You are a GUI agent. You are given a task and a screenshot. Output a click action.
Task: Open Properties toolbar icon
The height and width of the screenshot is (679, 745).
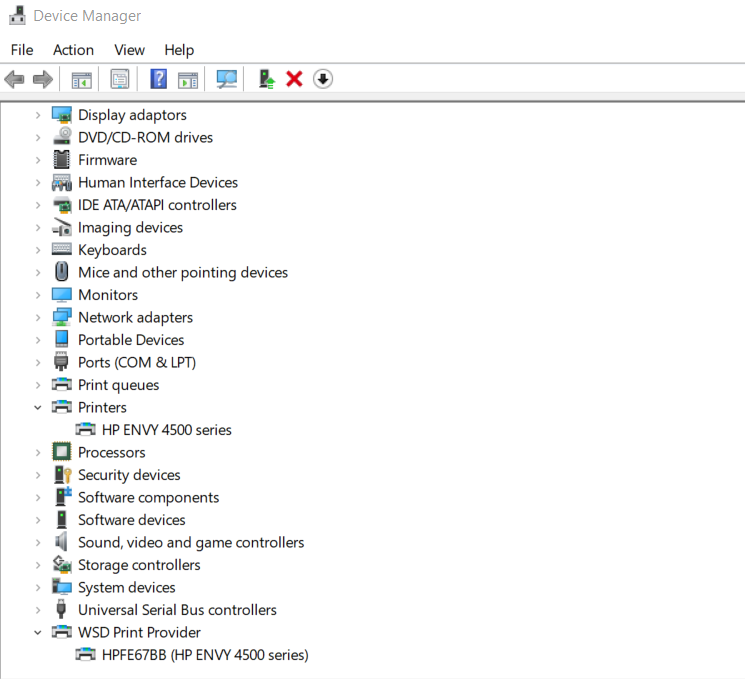pos(120,79)
